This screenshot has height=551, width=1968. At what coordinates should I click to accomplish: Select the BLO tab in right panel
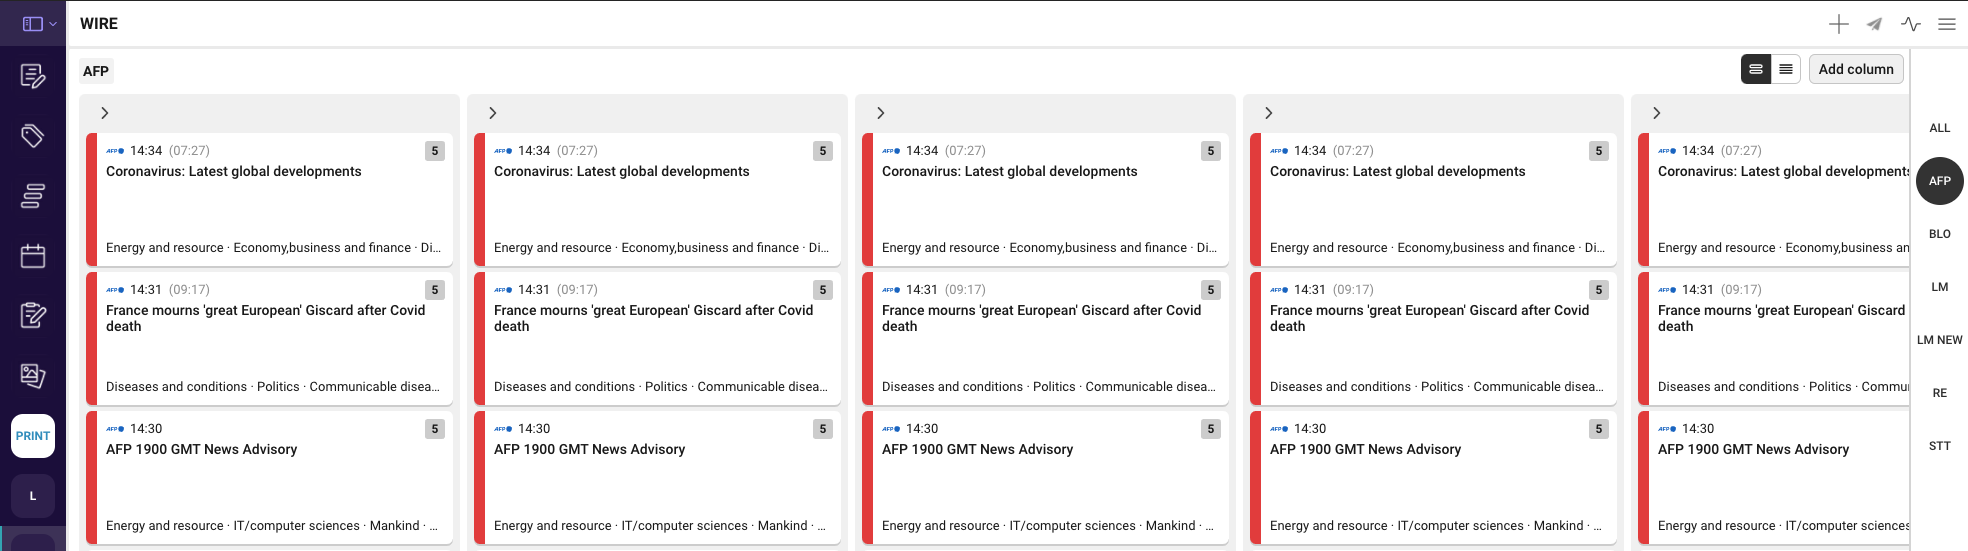pyautogui.click(x=1939, y=234)
